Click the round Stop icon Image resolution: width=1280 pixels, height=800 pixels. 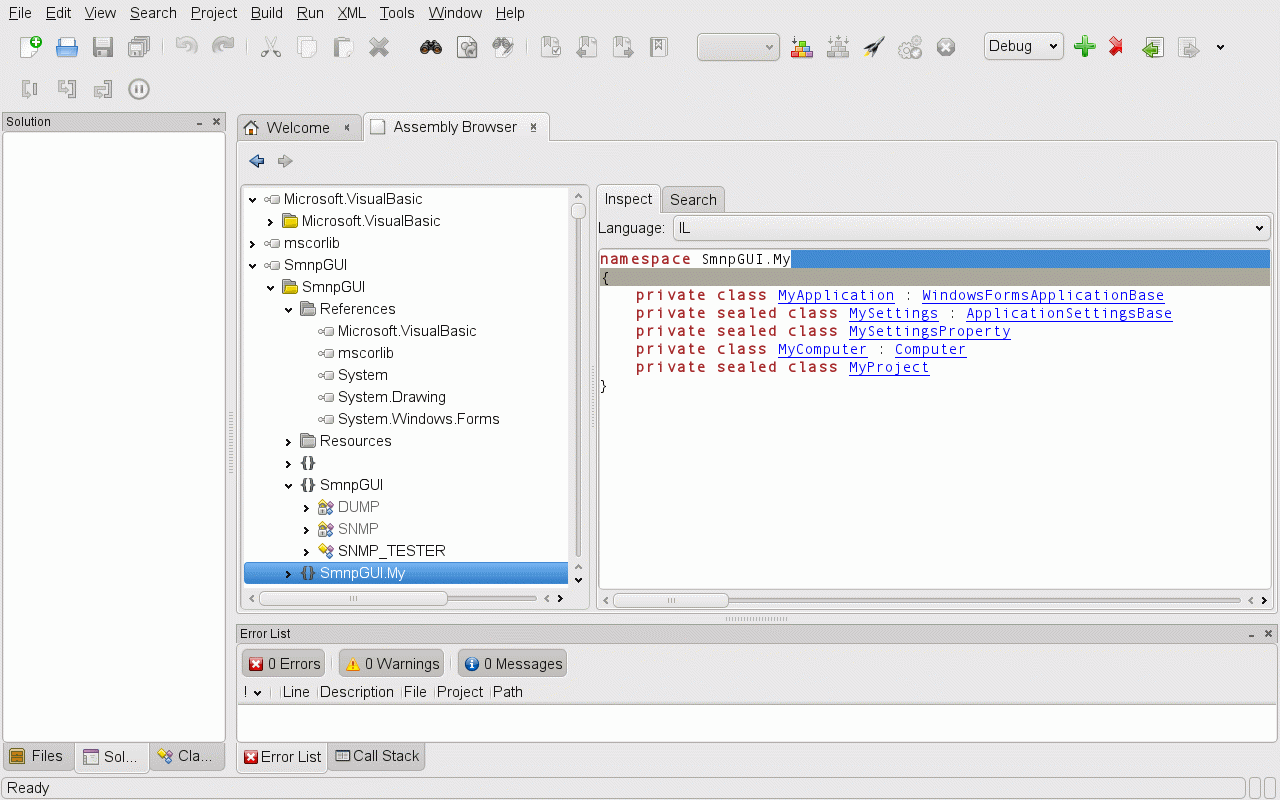[946, 47]
